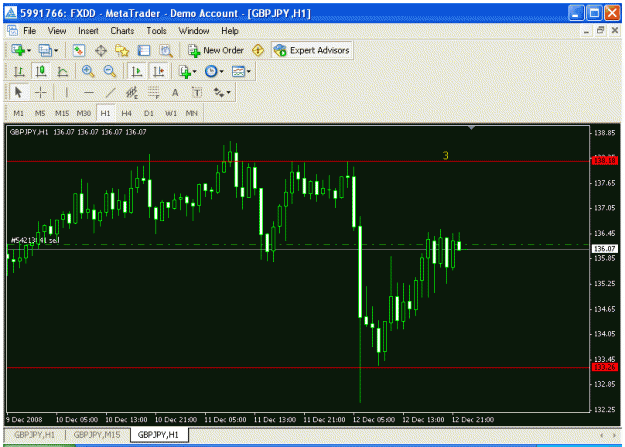
Task: Switch to H4 timeframe
Action: pos(127,113)
